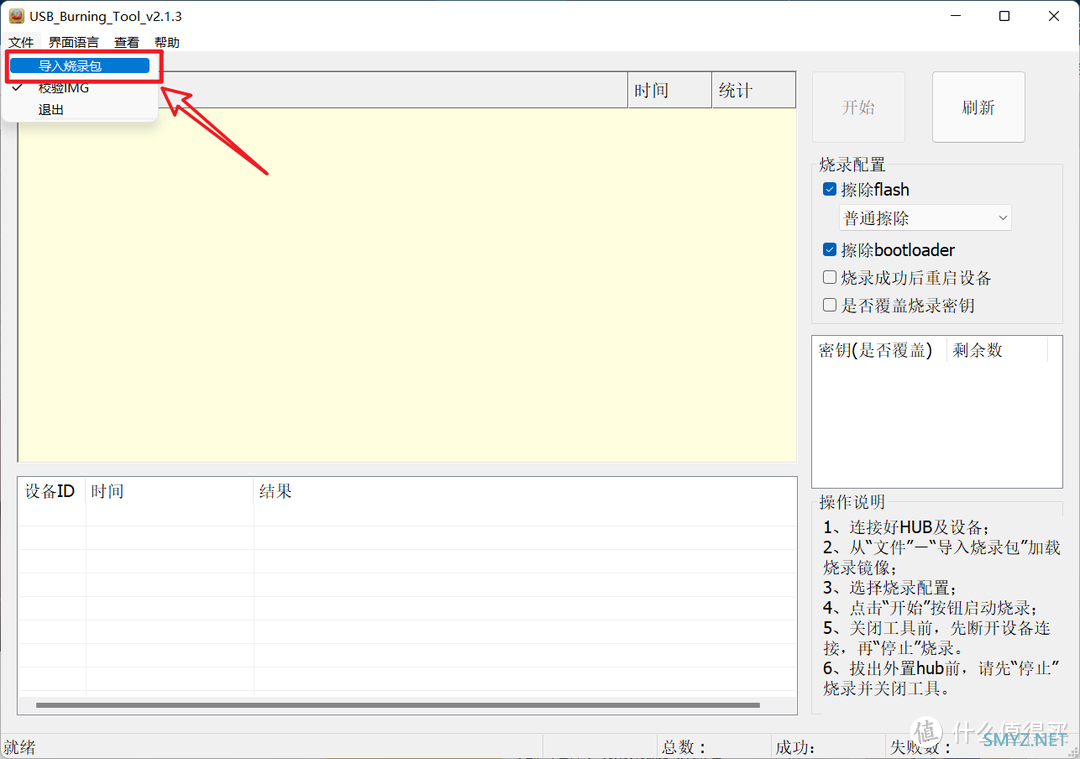The width and height of the screenshot is (1080, 759).
Task: Click the 统计 column header
Action: tap(754, 90)
